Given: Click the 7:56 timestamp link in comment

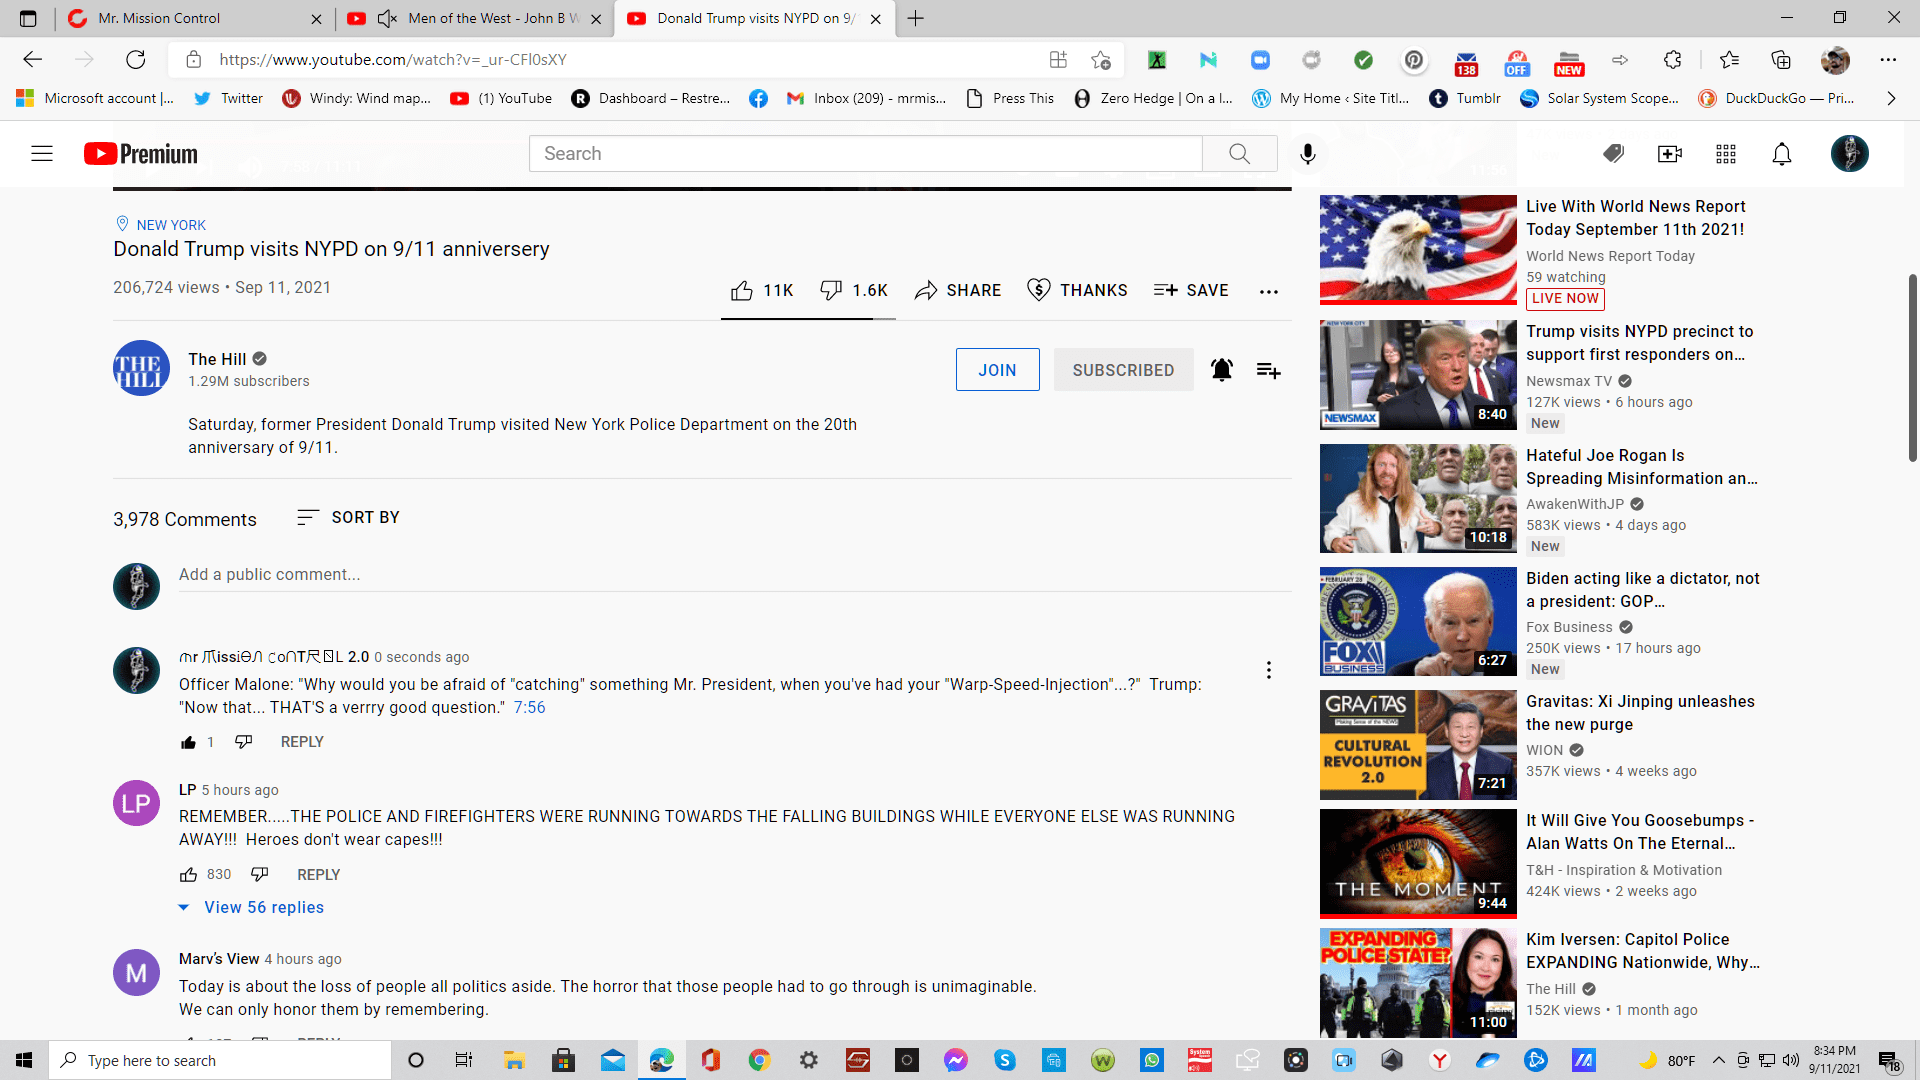Looking at the screenshot, I should 529,708.
